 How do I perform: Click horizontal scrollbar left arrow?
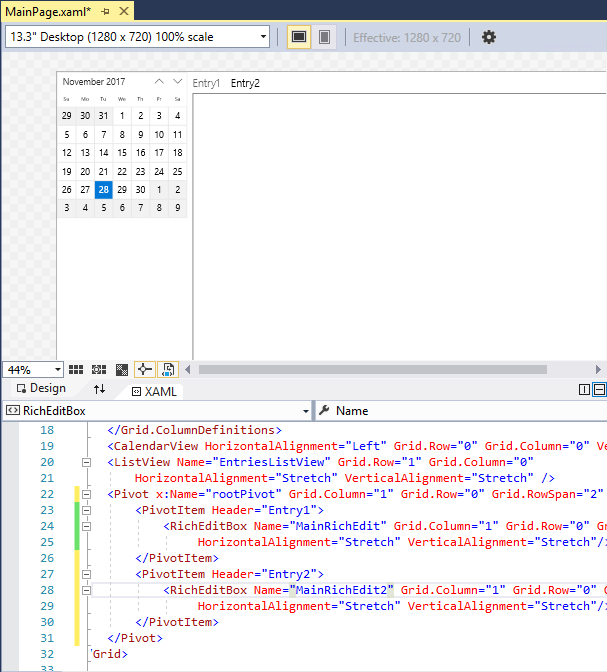pyautogui.click(x=187, y=369)
